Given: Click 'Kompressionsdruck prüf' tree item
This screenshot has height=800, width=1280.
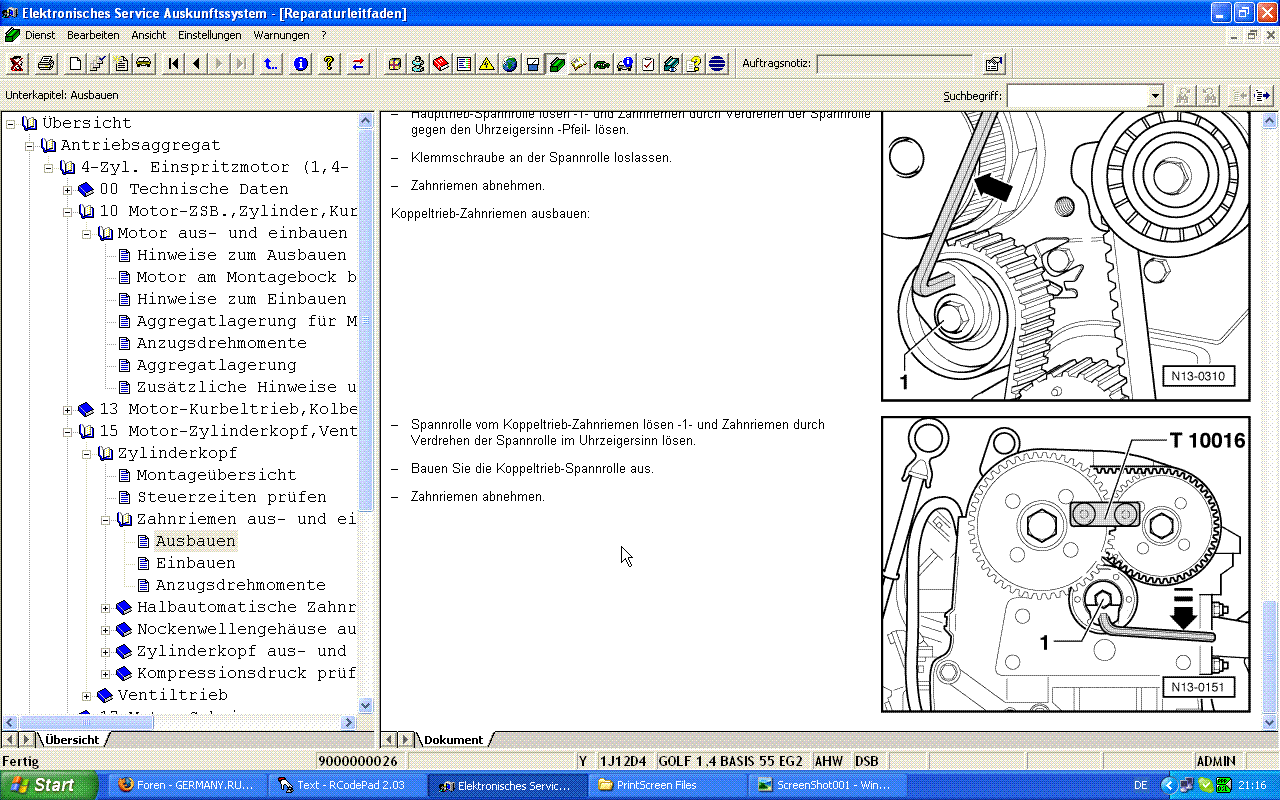Looking at the screenshot, I should 246,673.
